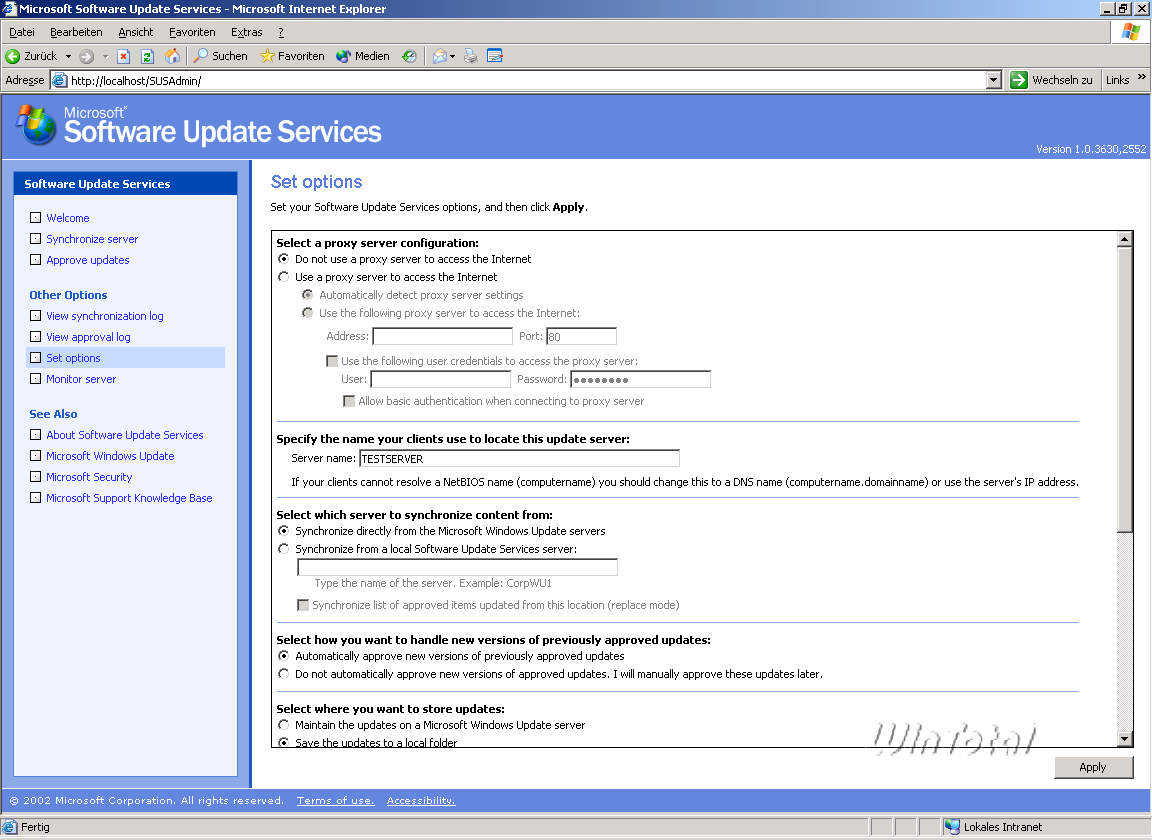Open the Favoriten toolbar button

click(292, 56)
